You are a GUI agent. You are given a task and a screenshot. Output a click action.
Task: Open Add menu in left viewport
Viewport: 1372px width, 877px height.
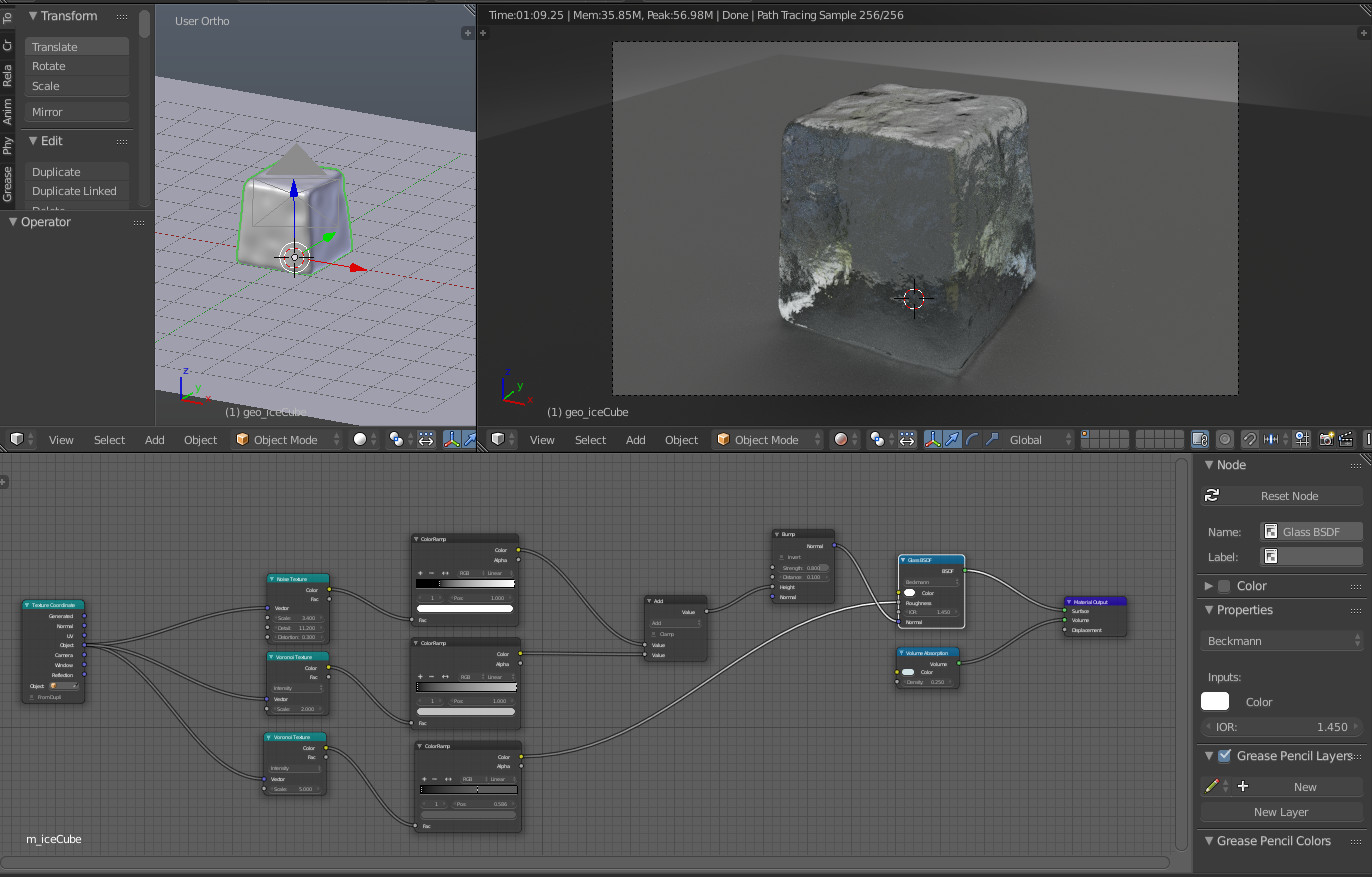(155, 440)
